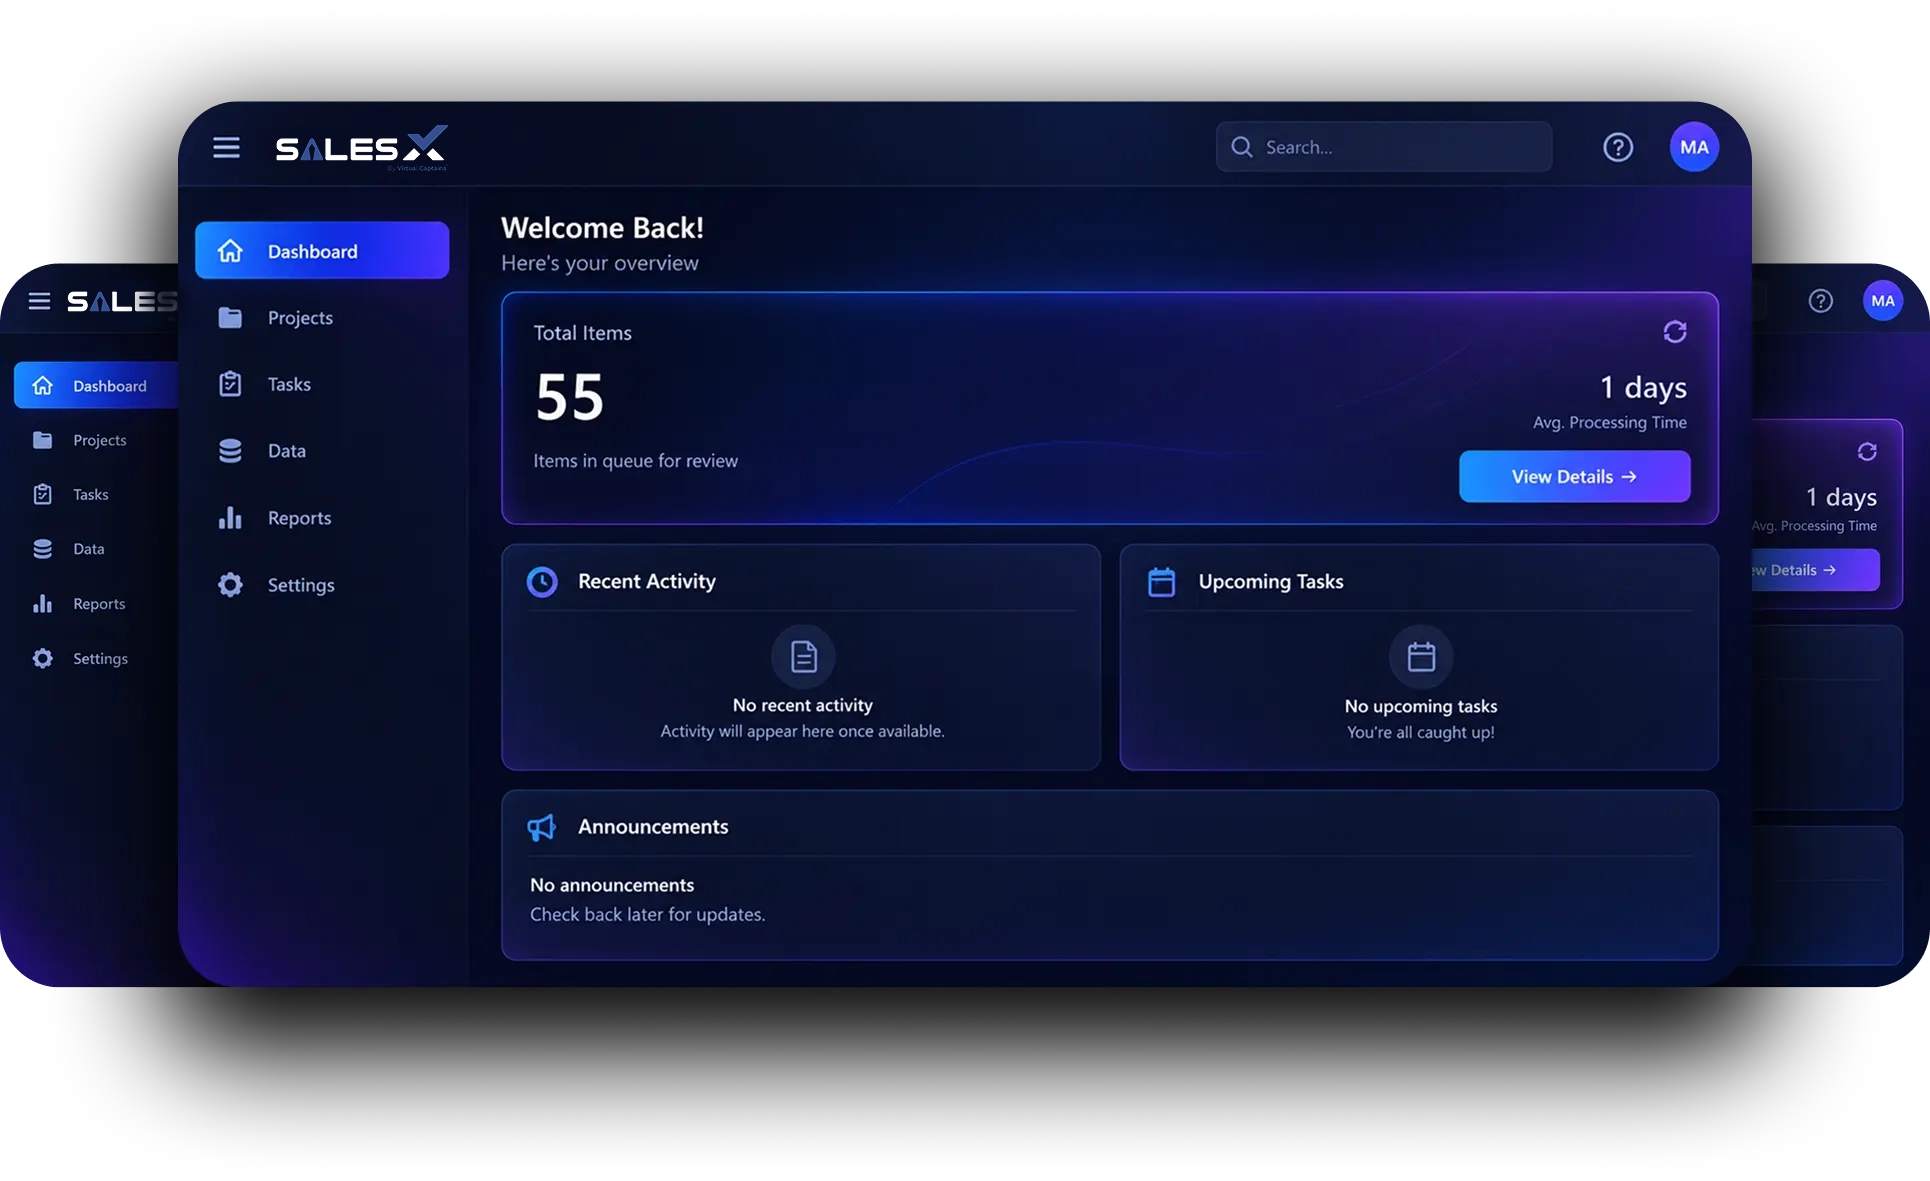Refresh the card in the back-right window
Screen dimensions: 1930x1181
[x=1866, y=452]
